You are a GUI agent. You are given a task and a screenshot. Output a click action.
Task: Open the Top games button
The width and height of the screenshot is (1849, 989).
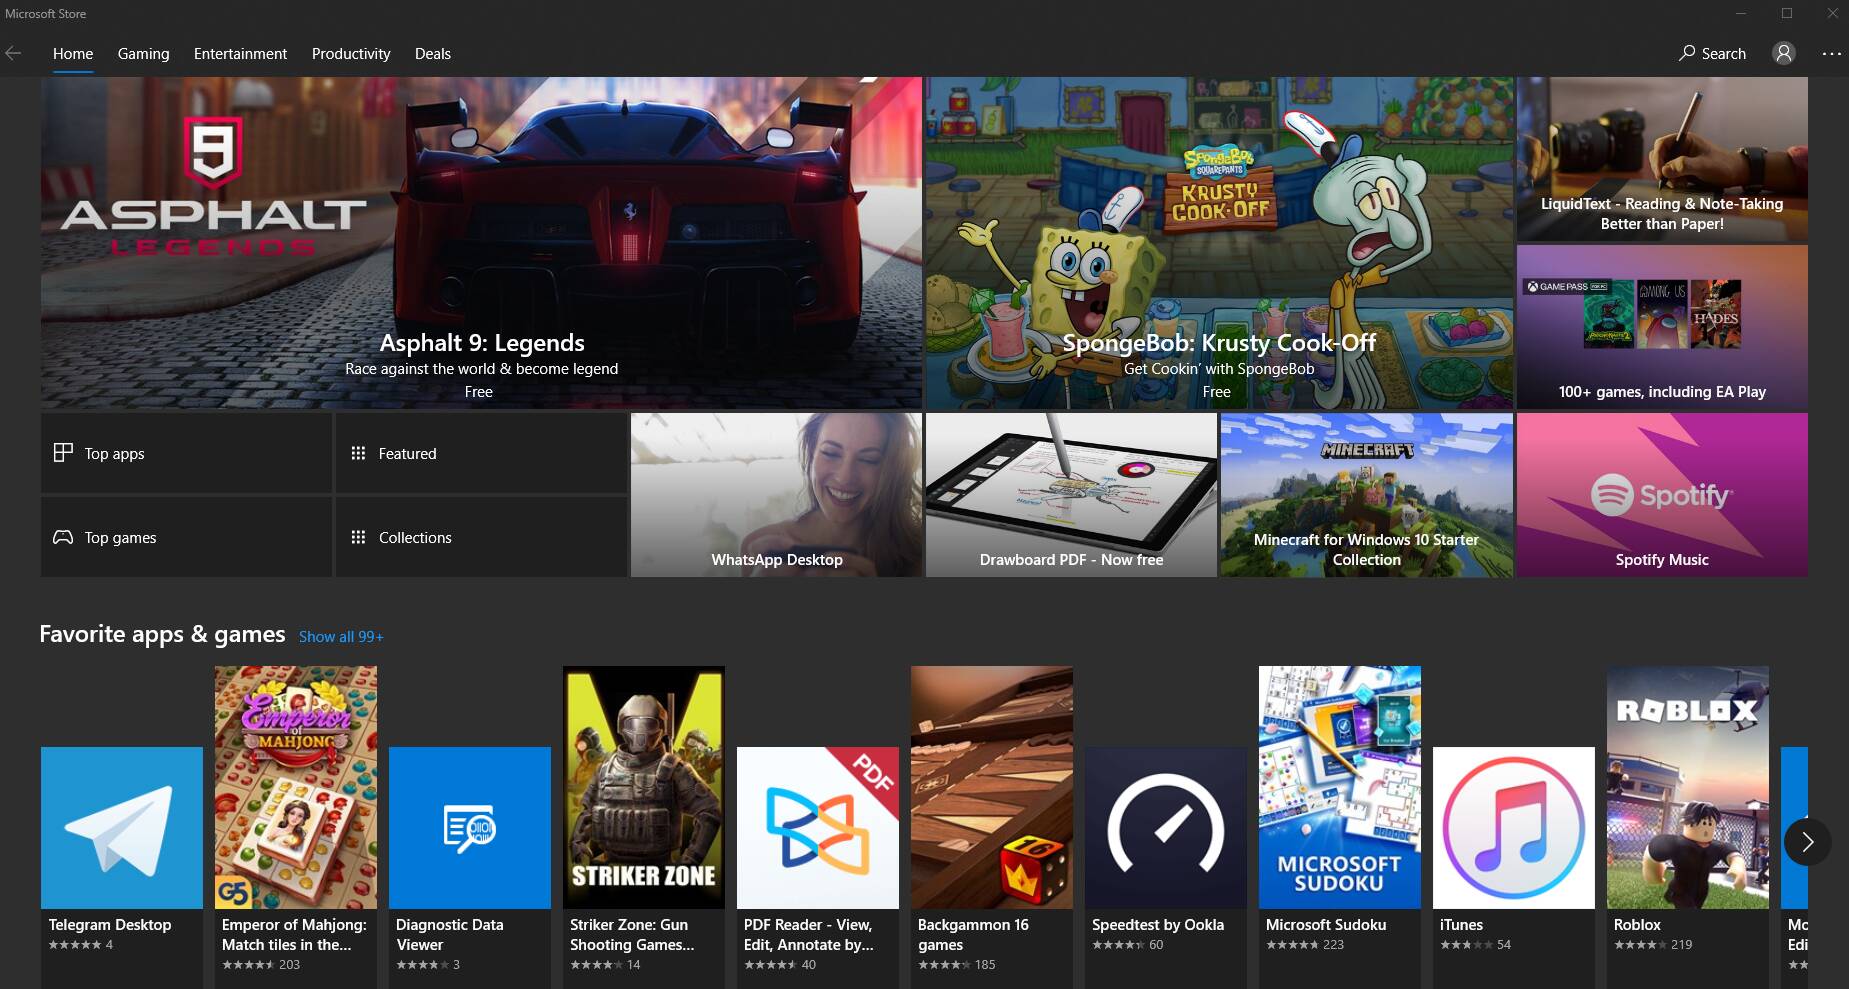click(186, 537)
